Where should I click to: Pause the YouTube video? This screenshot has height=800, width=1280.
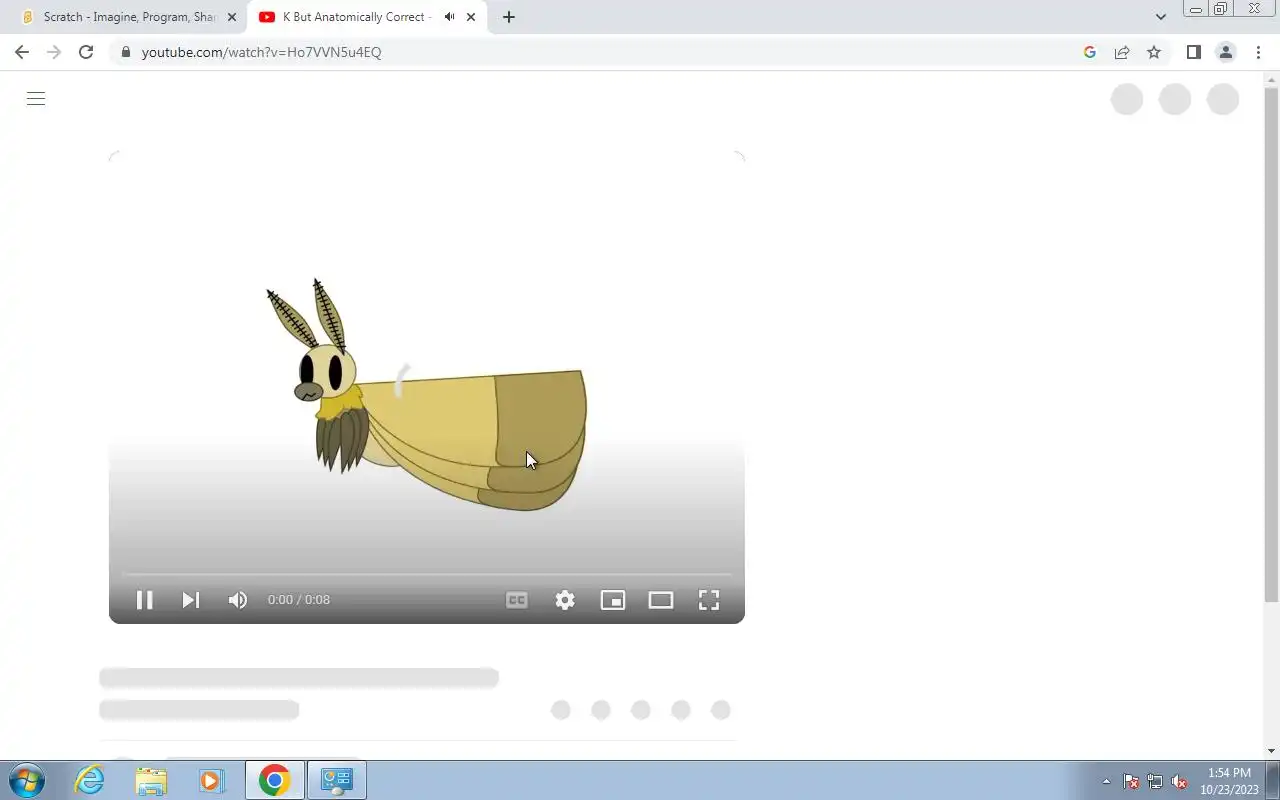pos(144,600)
